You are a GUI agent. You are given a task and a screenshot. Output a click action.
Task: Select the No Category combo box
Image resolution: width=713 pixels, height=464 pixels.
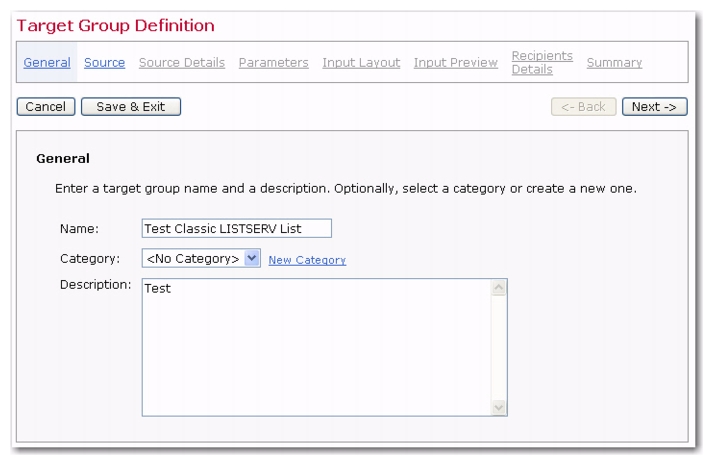pos(201,258)
